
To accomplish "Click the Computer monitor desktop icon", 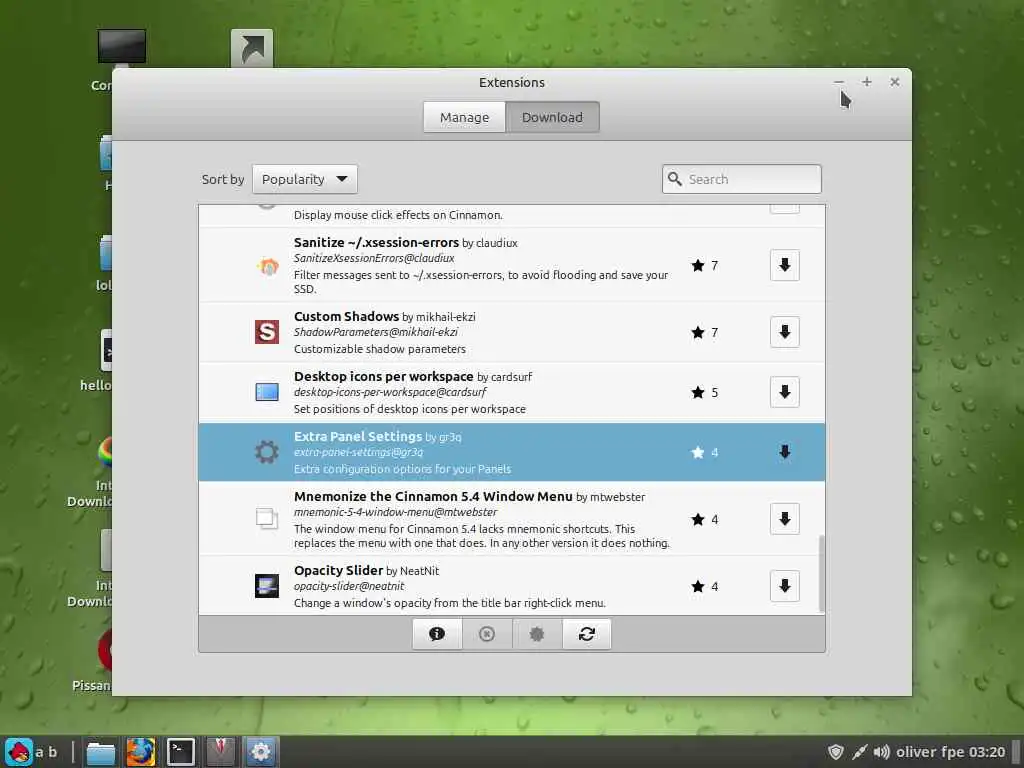I will pos(121,47).
